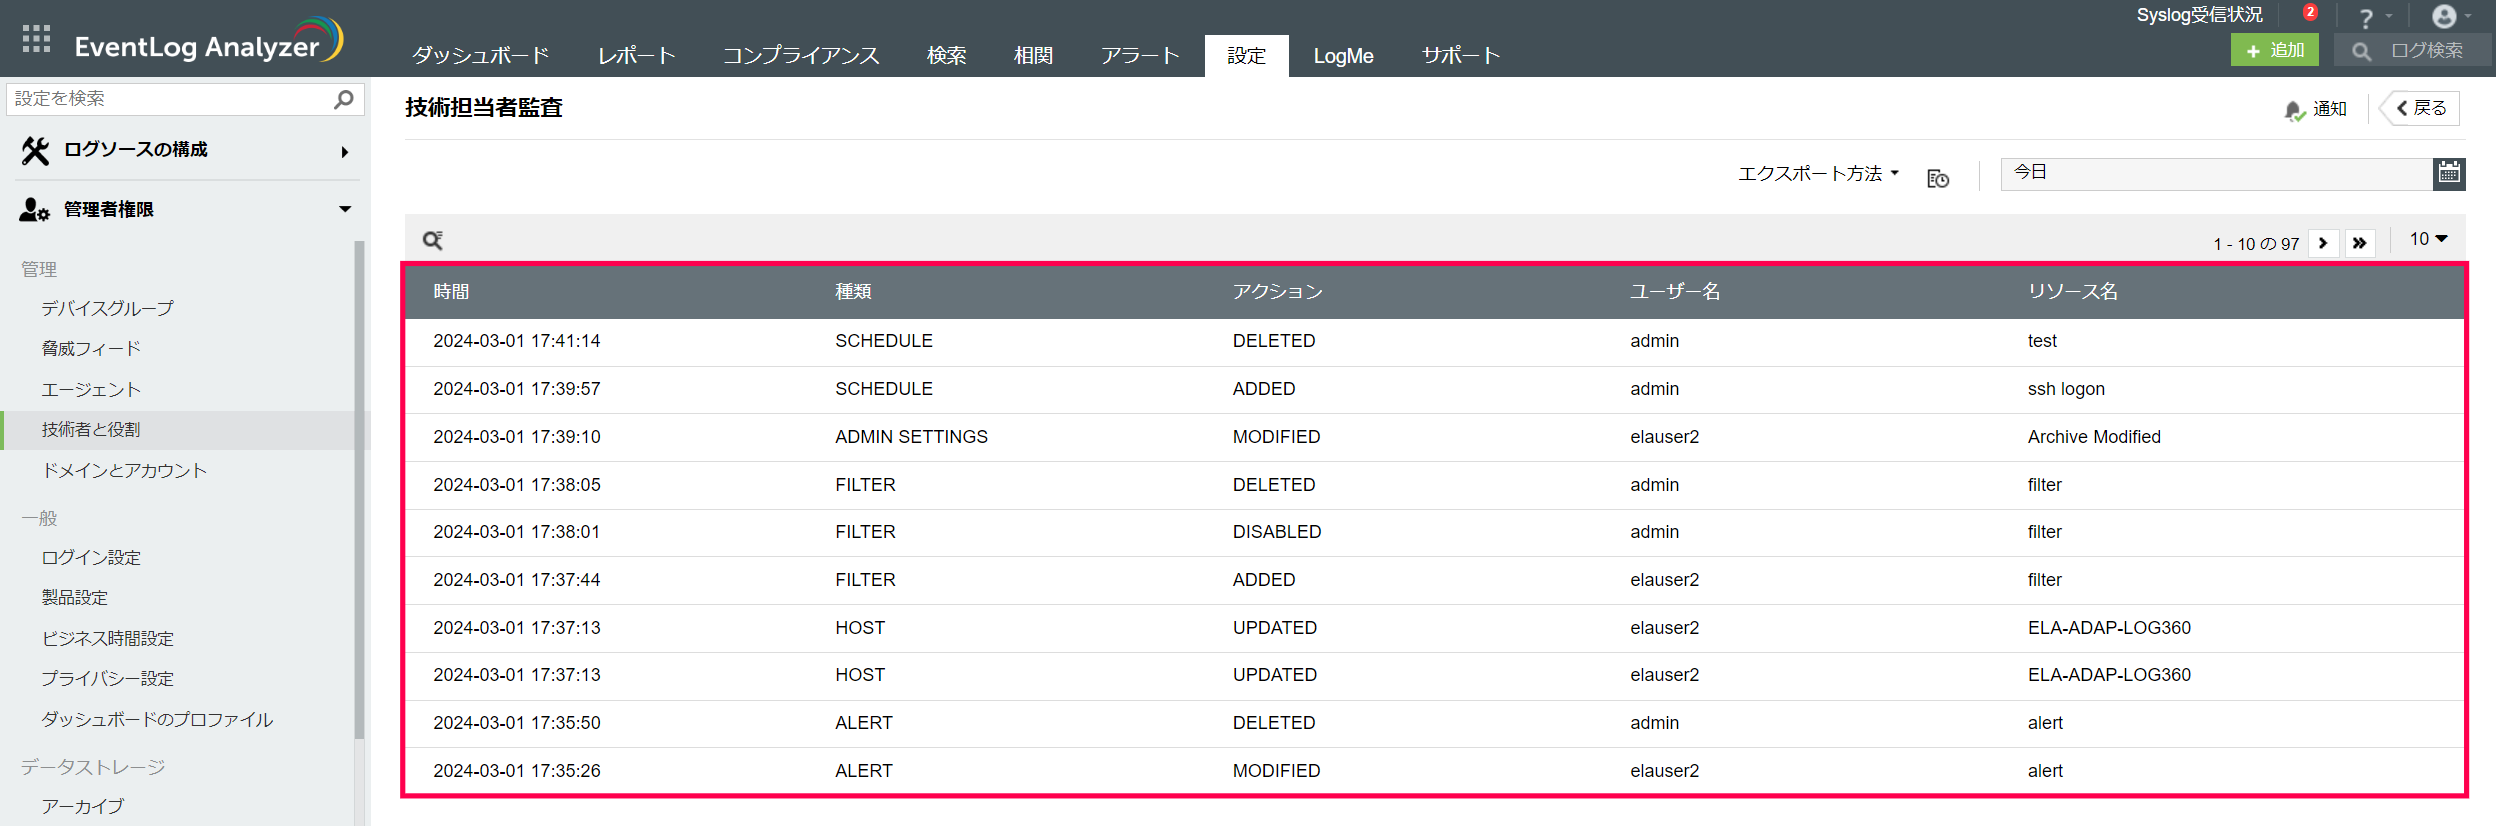
Task: Open the user account avatar icon
Action: pos(2443,16)
